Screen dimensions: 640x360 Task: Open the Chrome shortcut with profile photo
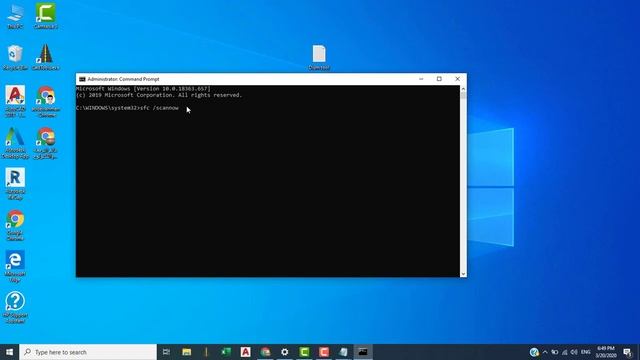coord(46,102)
